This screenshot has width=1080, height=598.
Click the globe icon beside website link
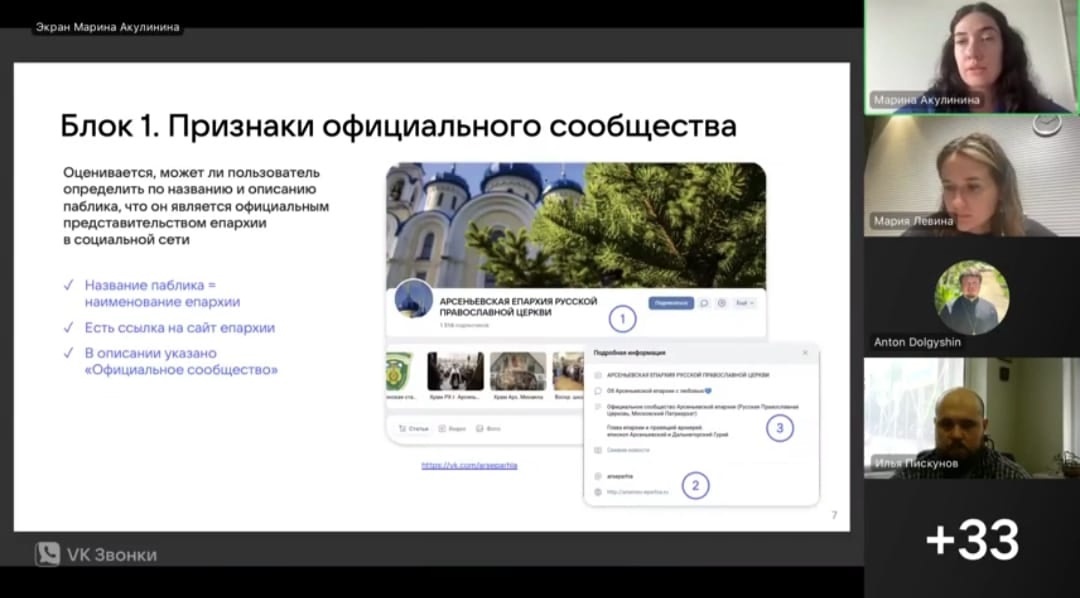598,492
